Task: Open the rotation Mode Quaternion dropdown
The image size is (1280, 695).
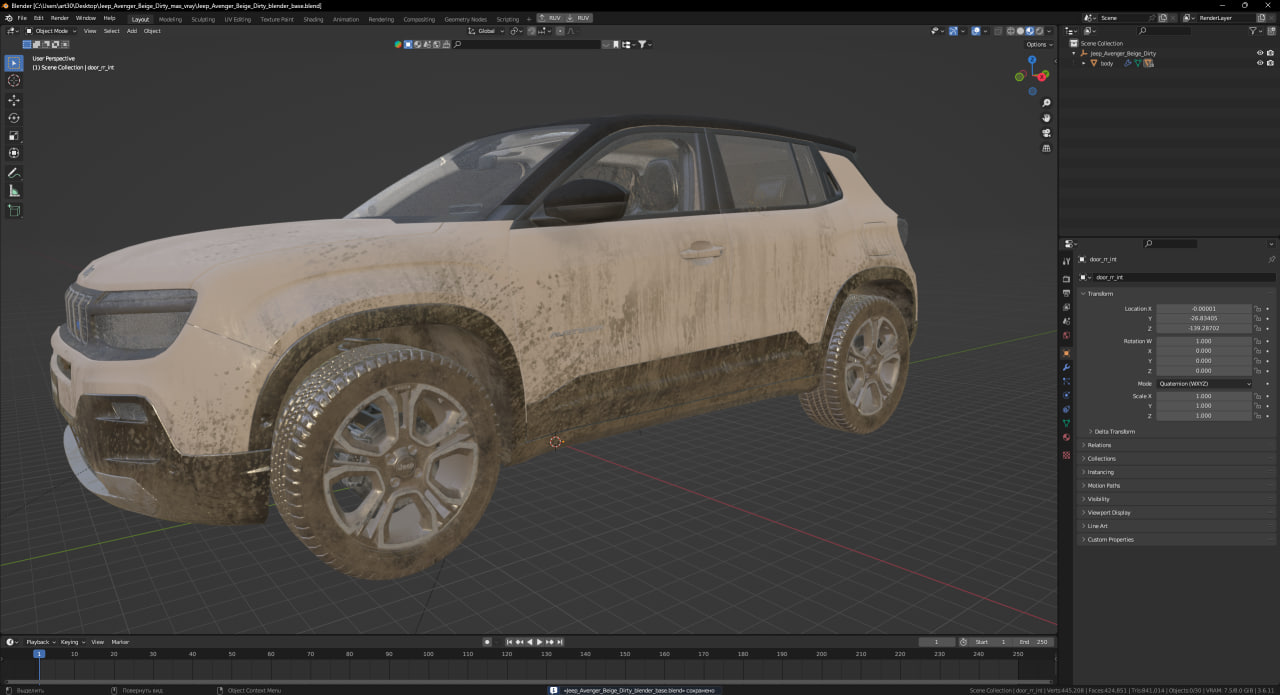Action: click(1204, 383)
